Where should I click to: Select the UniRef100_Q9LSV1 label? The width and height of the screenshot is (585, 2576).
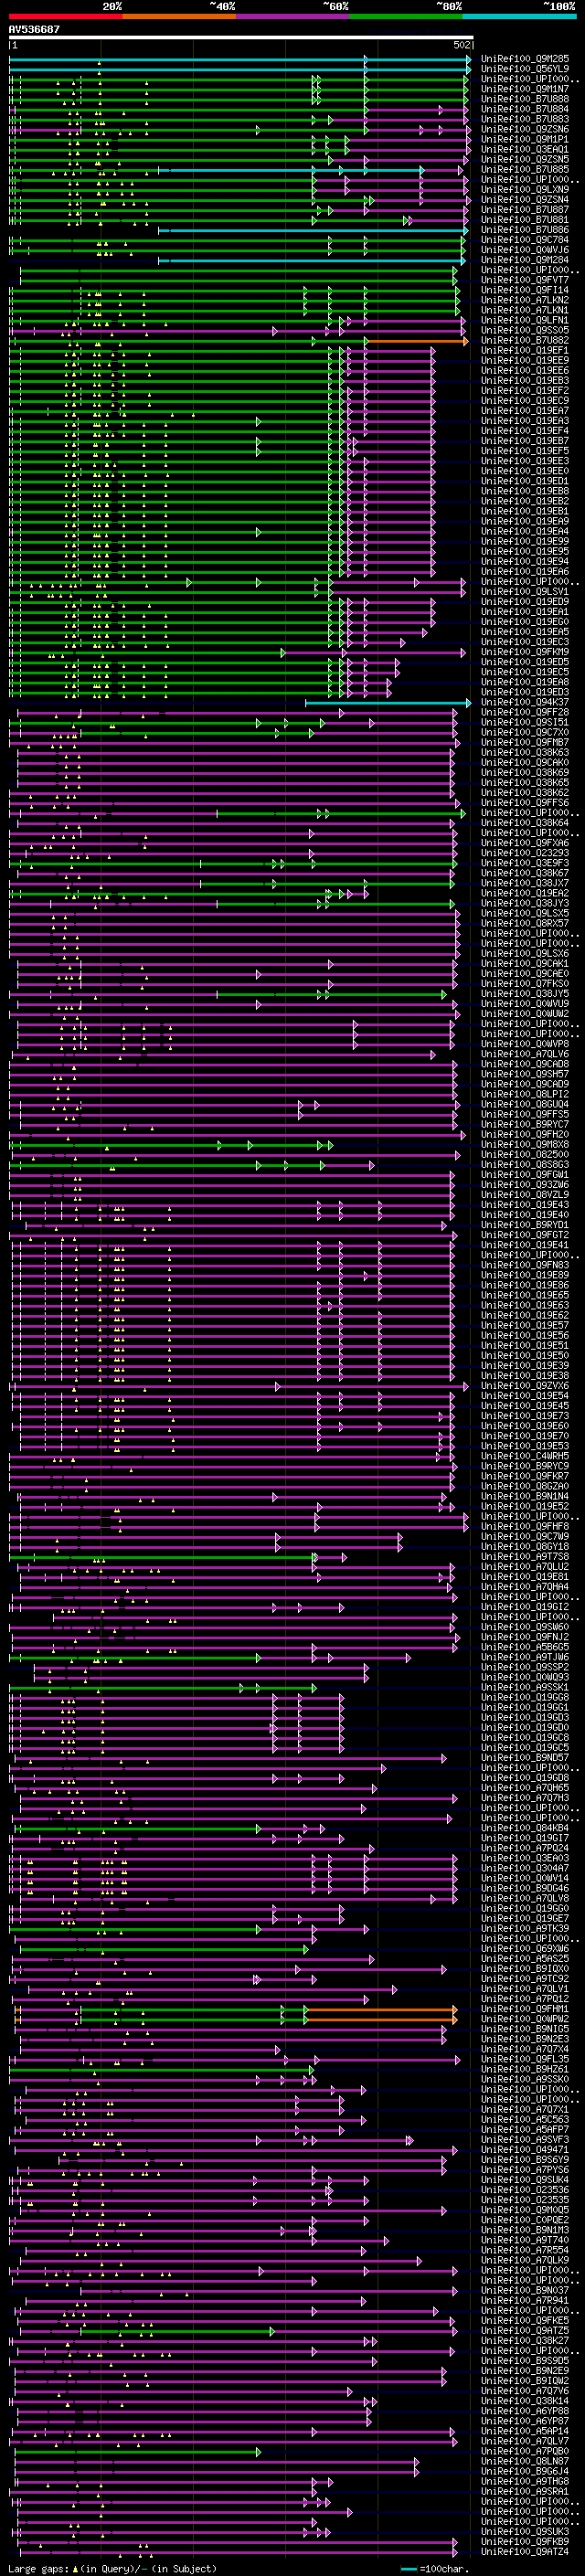click(525, 592)
